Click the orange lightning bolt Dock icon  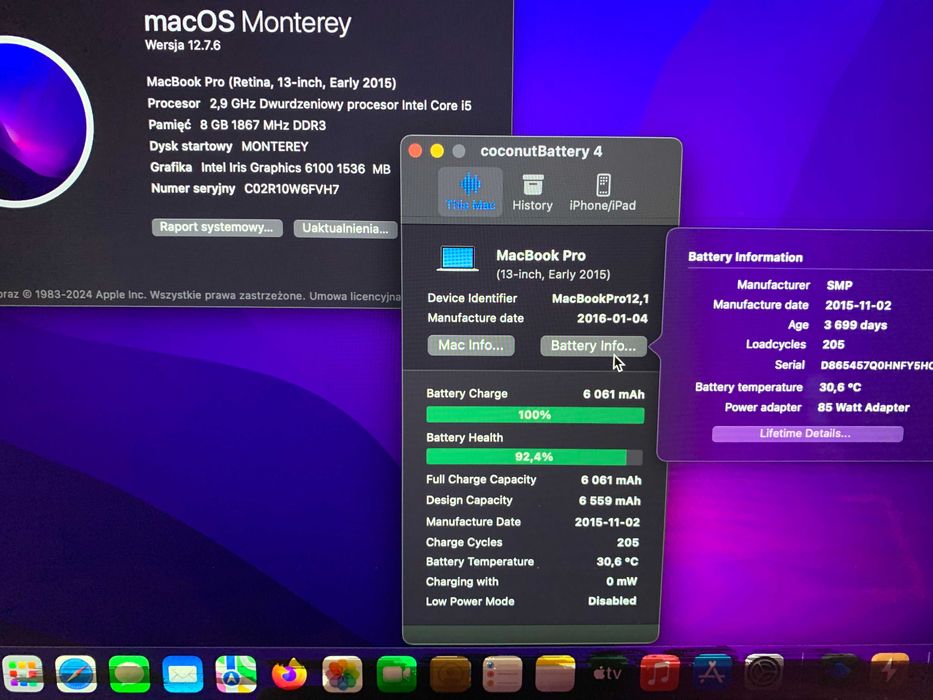click(x=890, y=671)
